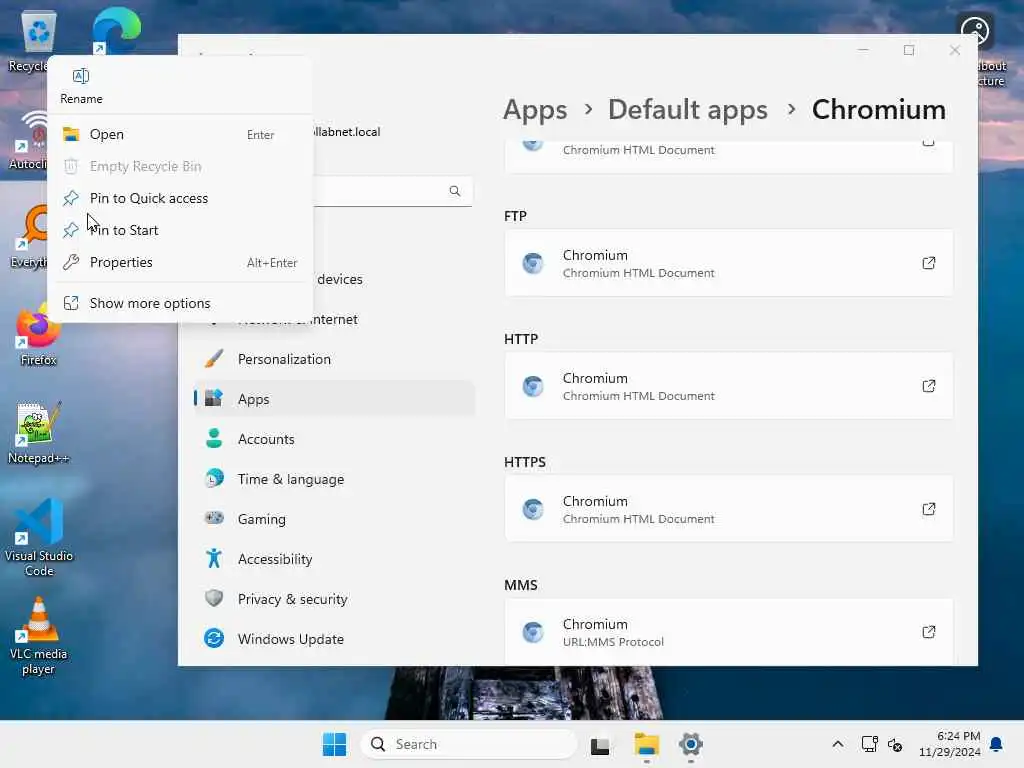
Task: Open the FTP Chromium default app card
Action: 728,263
